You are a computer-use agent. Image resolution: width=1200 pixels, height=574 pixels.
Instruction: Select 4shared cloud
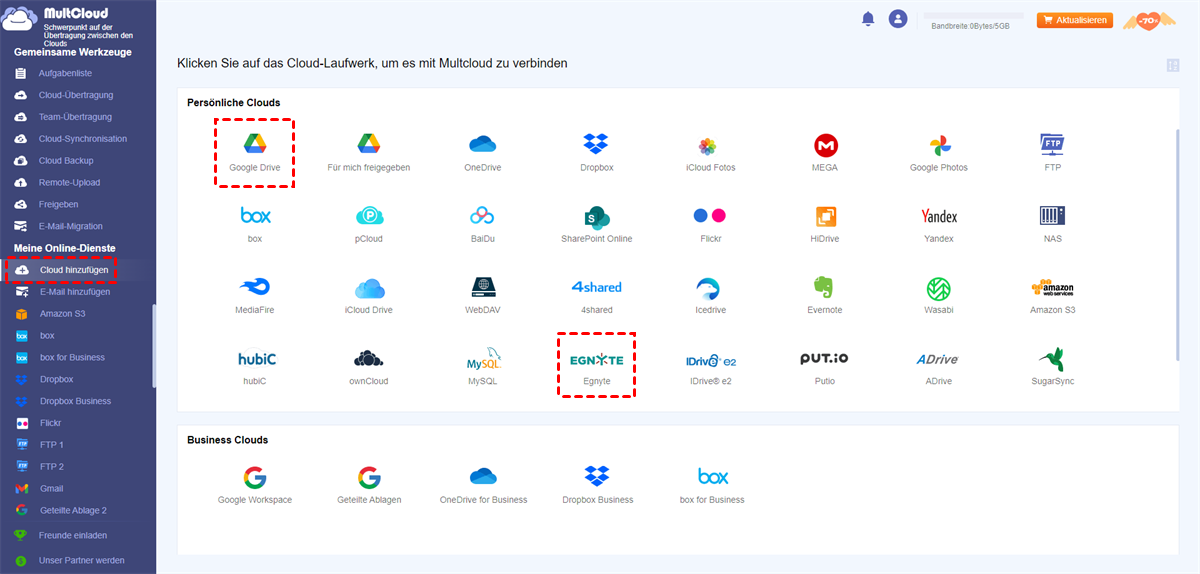[x=597, y=287]
